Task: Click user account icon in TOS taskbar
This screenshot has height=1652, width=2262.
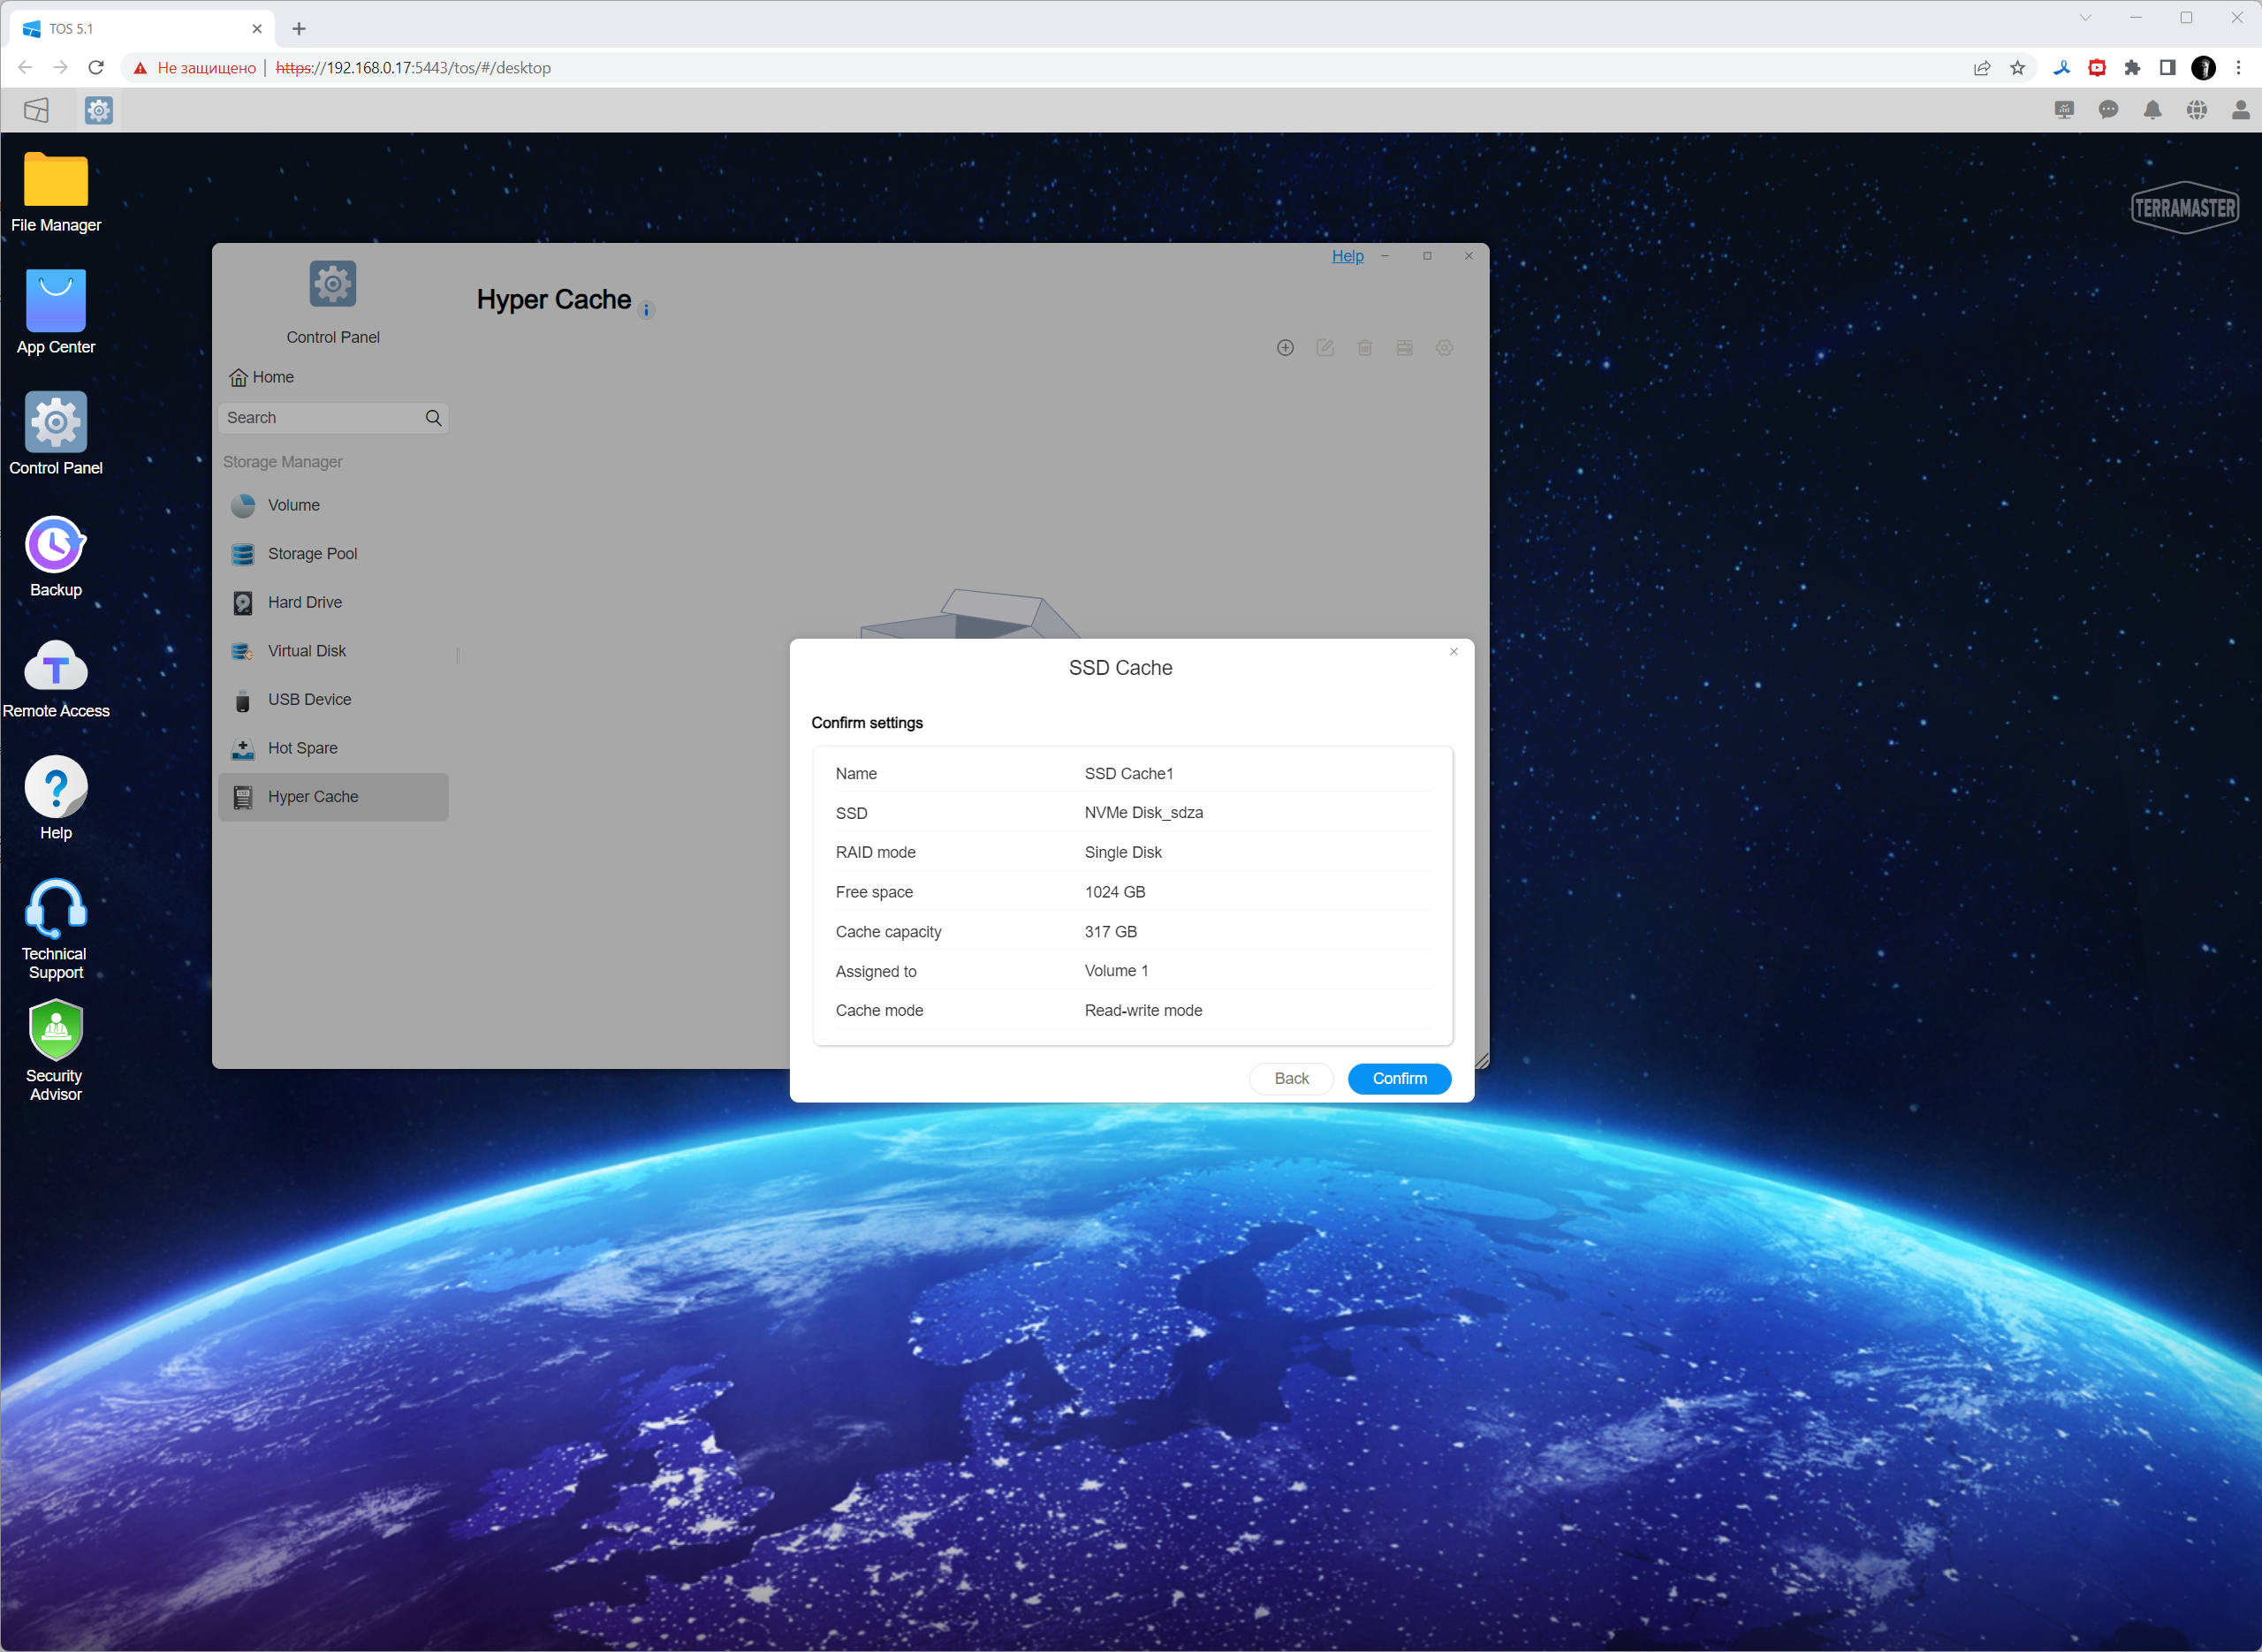Action: pyautogui.click(x=2240, y=110)
